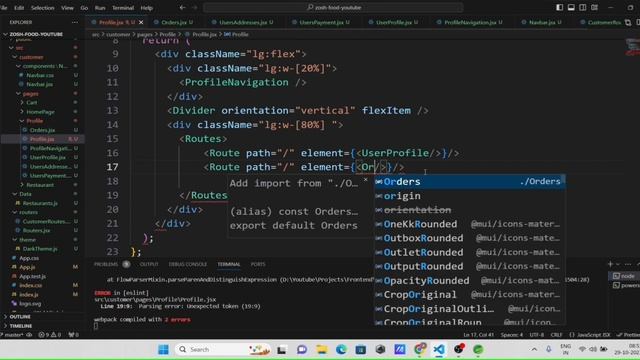This screenshot has width=640, height=360.
Task: Switch to the PROBLEMS panel tab
Action: 106,264
